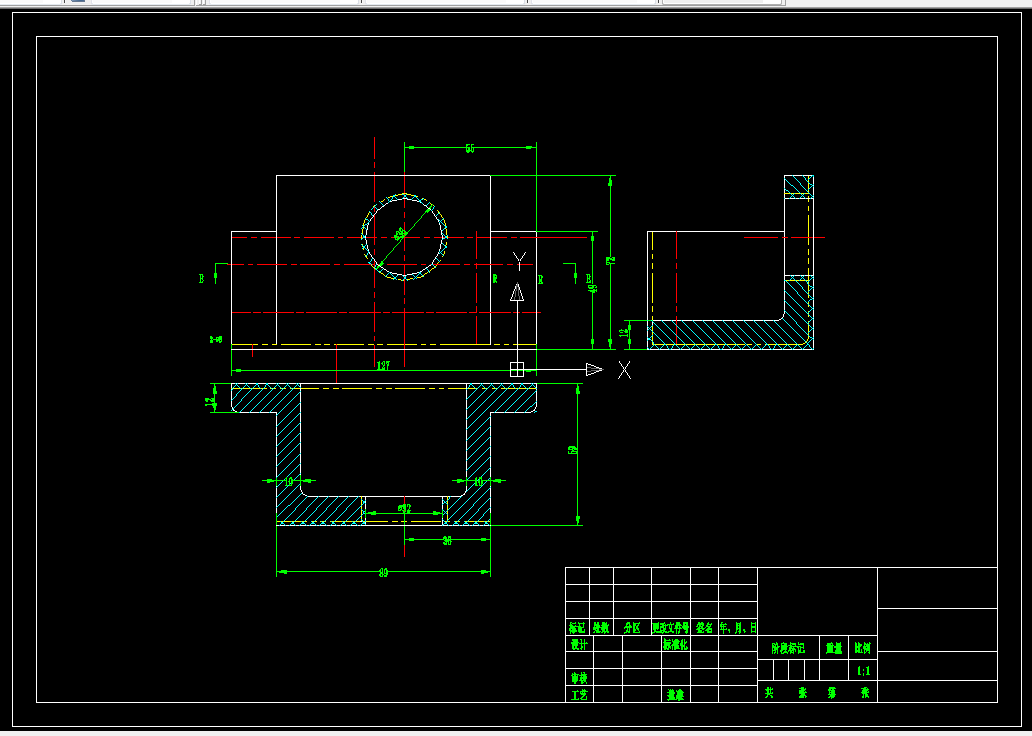Click the 年、月、日 cell in title block
This screenshot has height=736, width=1032.
point(738,627)
